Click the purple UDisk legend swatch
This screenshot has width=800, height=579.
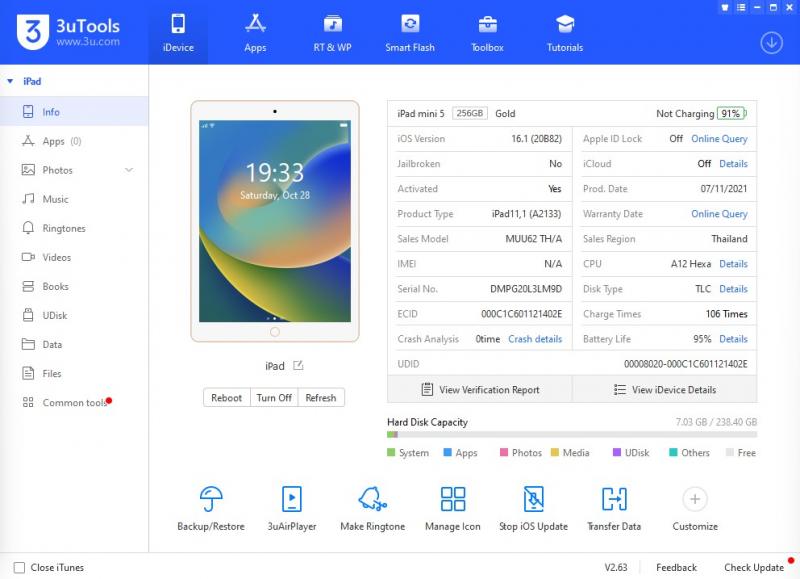tap(616, 452)
